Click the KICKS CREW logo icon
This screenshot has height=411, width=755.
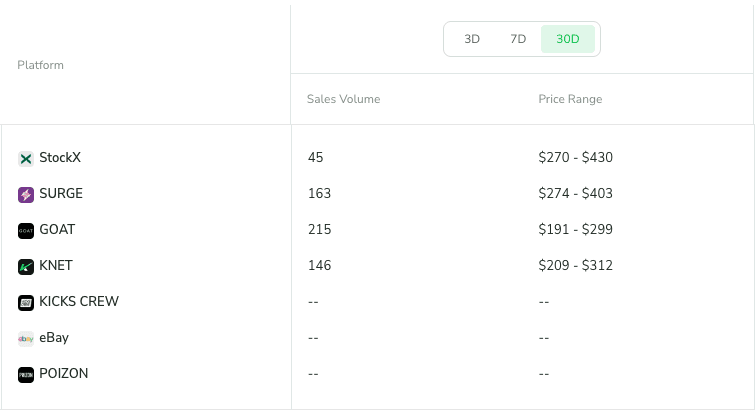(x=26, y=302)
